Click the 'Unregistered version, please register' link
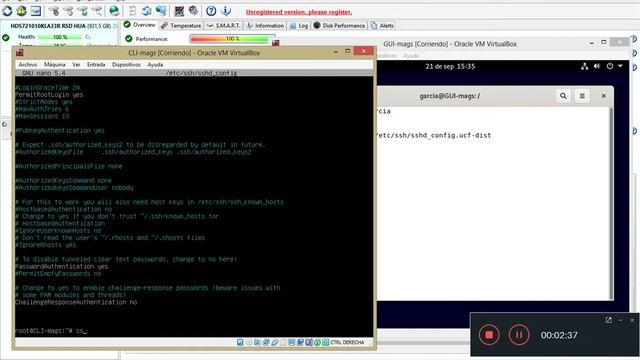 [x=299, y=12]
